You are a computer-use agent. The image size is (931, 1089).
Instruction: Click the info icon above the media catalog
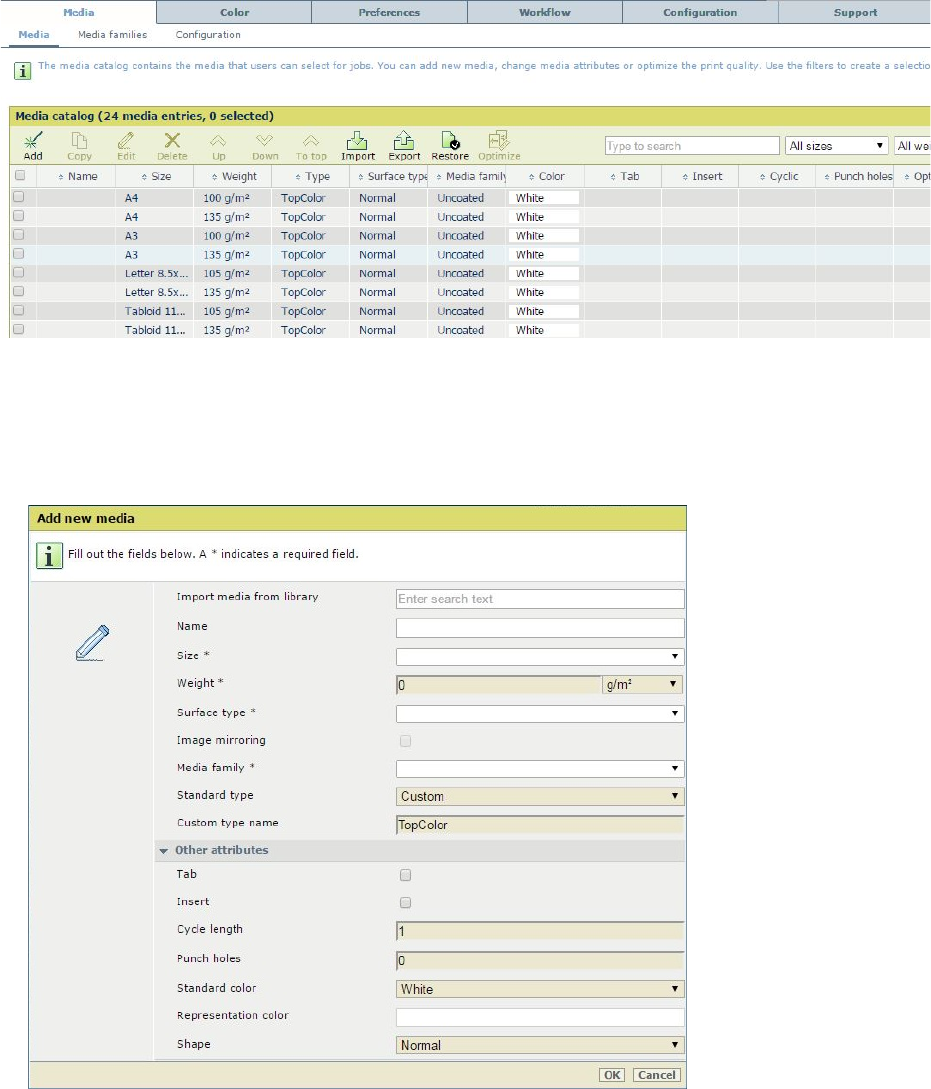tap(22, 70)
